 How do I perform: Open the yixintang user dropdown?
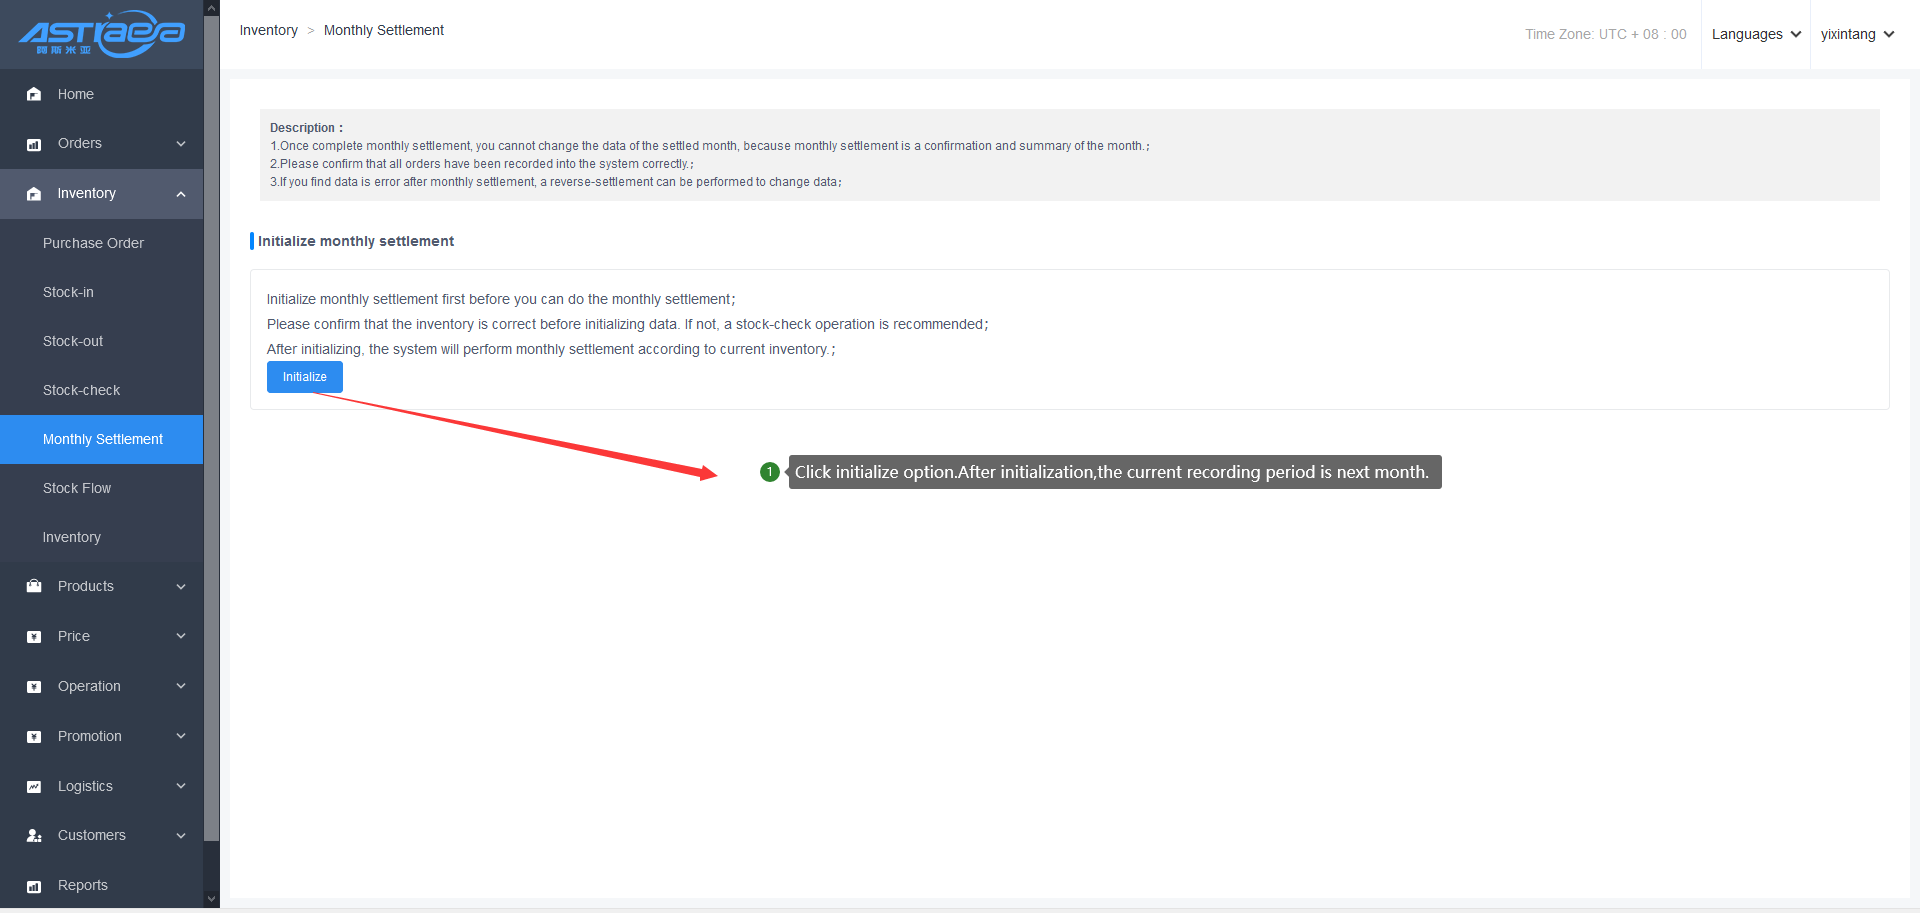click(x=1857, y=34)
